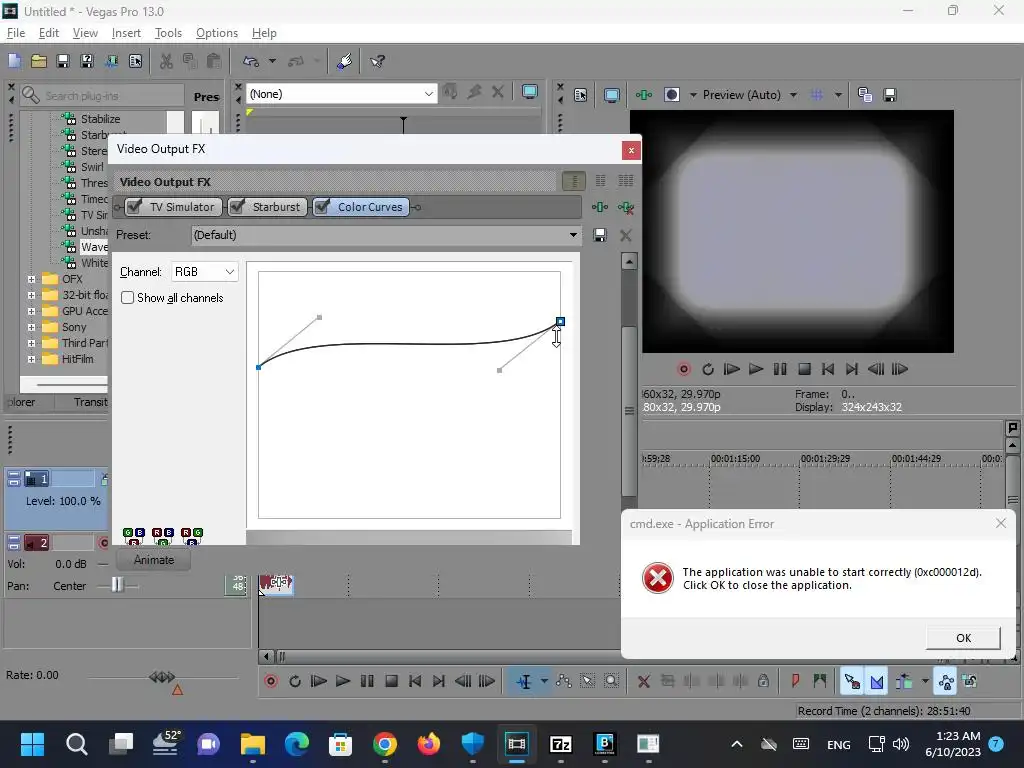Select the Envelope Edit tool
The width and height of the screenshot is (1024, 768).
pyautogui.click(x=564, y=681)
